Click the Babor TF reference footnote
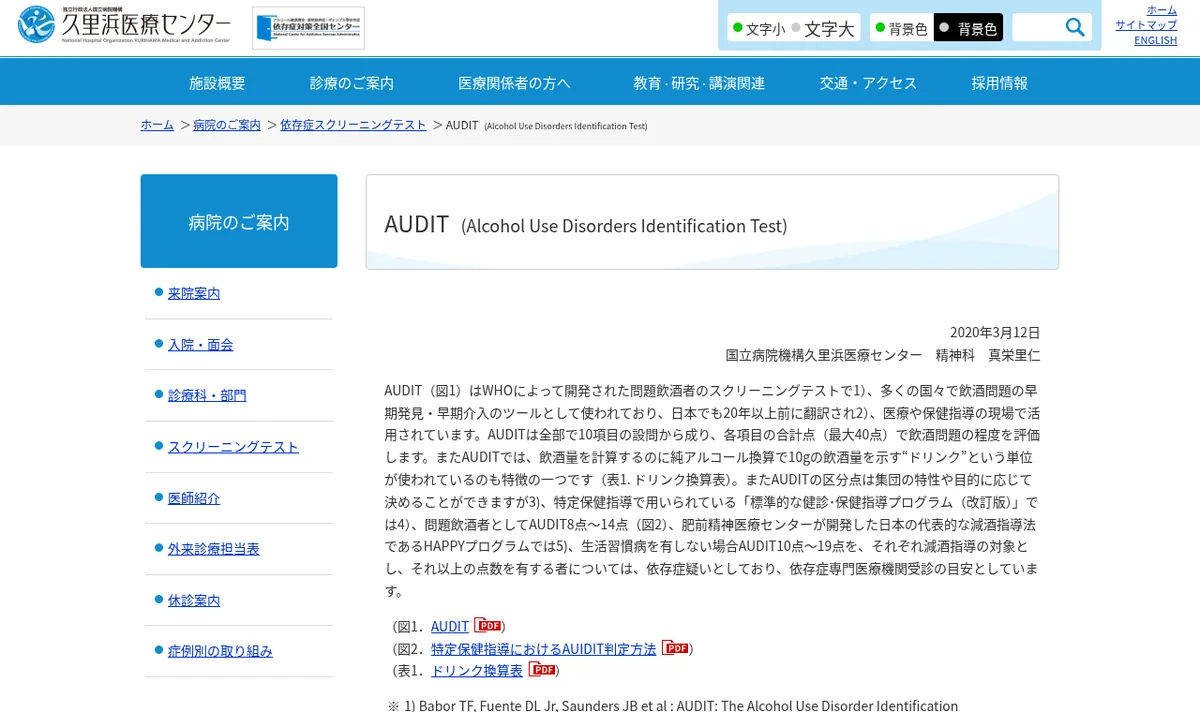The height and width of the screenshot is (712, 1200). coord(672,704)
